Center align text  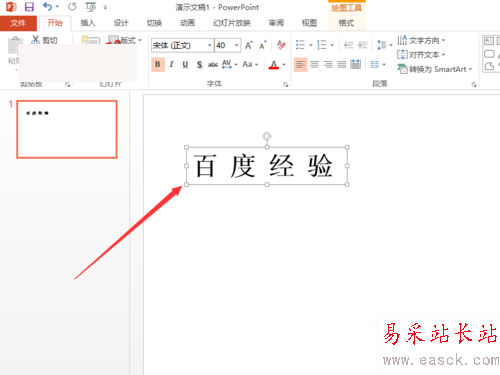(x=314, y=64)
